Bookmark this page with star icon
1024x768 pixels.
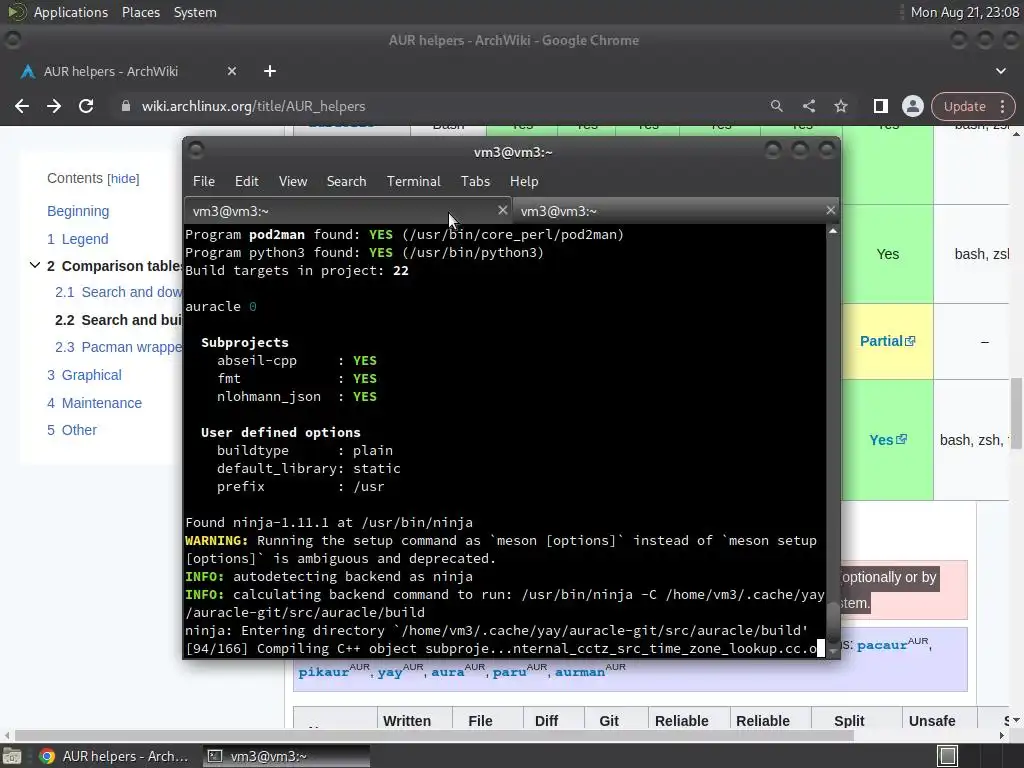[x=840, y=106]
